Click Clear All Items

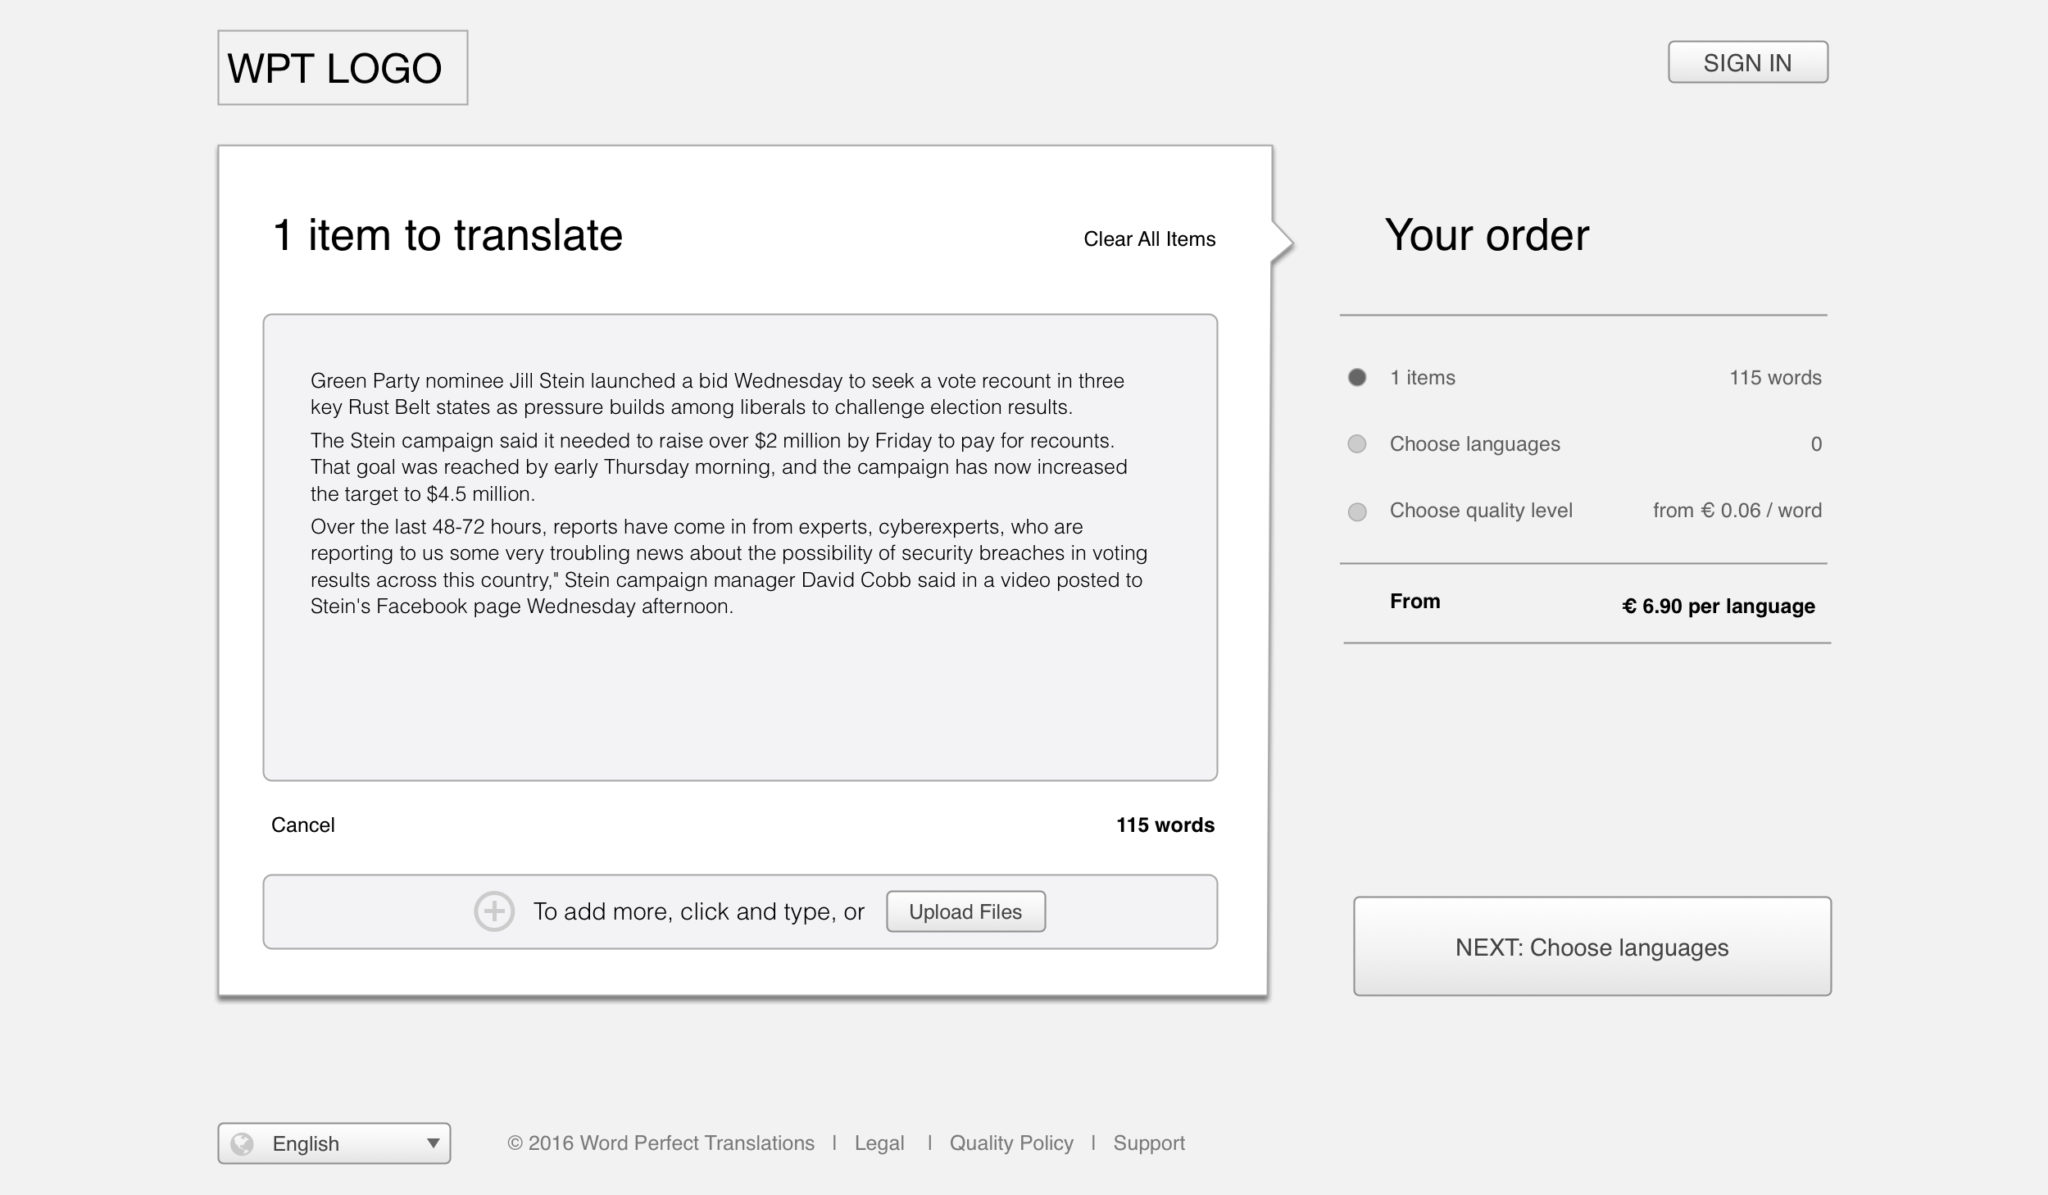tap(1149, 239)
